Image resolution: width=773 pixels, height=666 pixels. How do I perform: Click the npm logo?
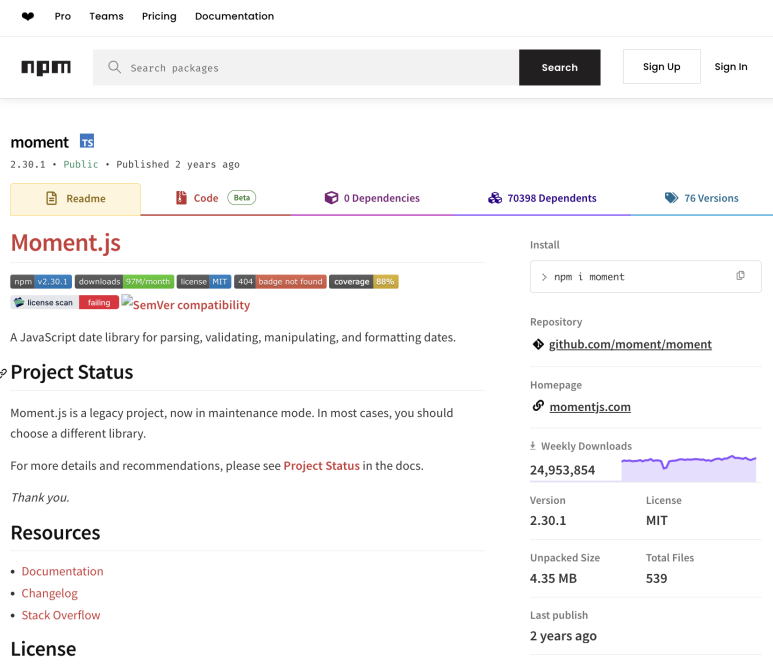[46, 67]
